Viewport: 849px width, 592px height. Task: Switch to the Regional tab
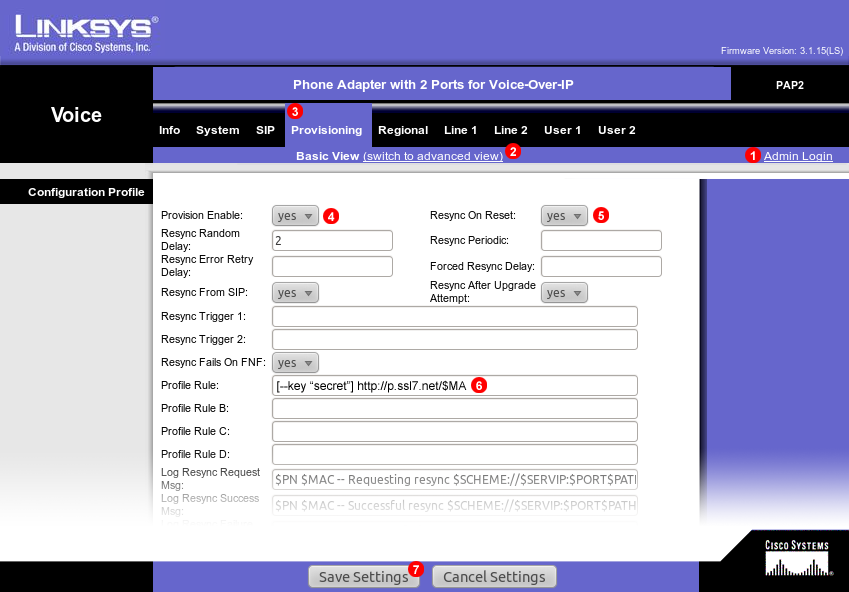click(402, 129)
